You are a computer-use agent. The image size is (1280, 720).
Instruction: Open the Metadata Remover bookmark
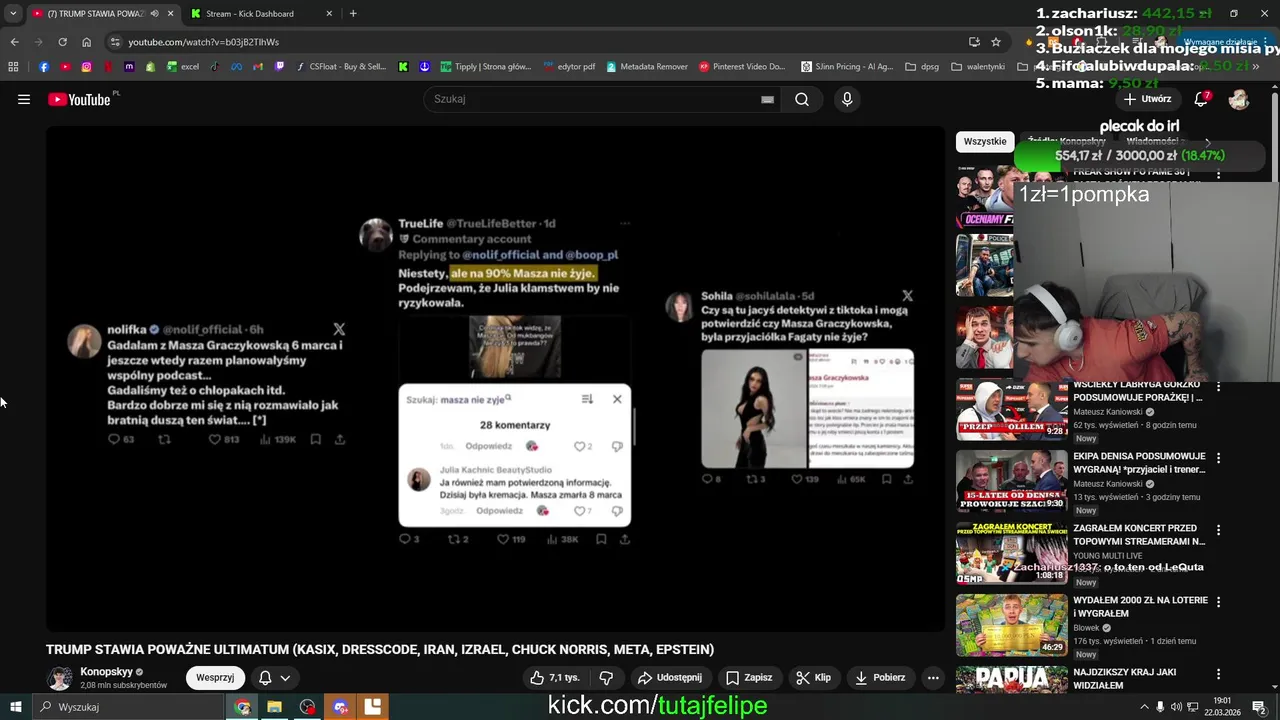click(x=646, y=67)
